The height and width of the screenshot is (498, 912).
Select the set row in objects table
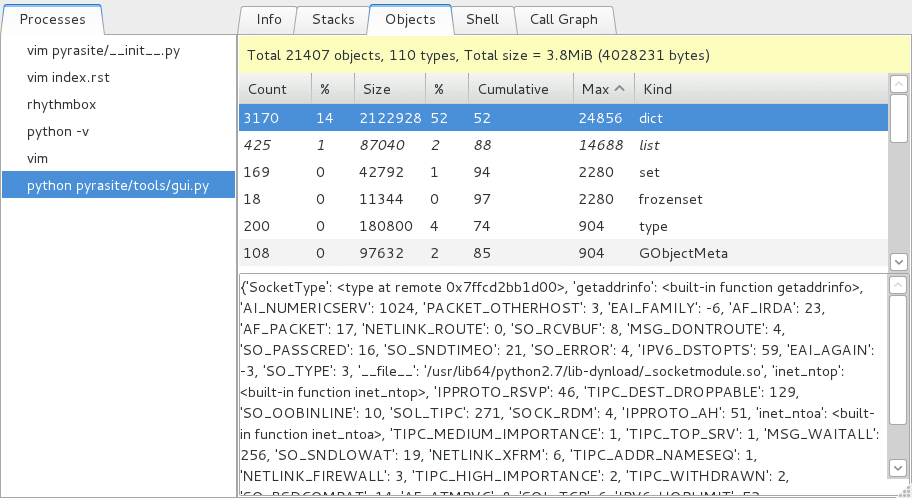pos(563,172)
